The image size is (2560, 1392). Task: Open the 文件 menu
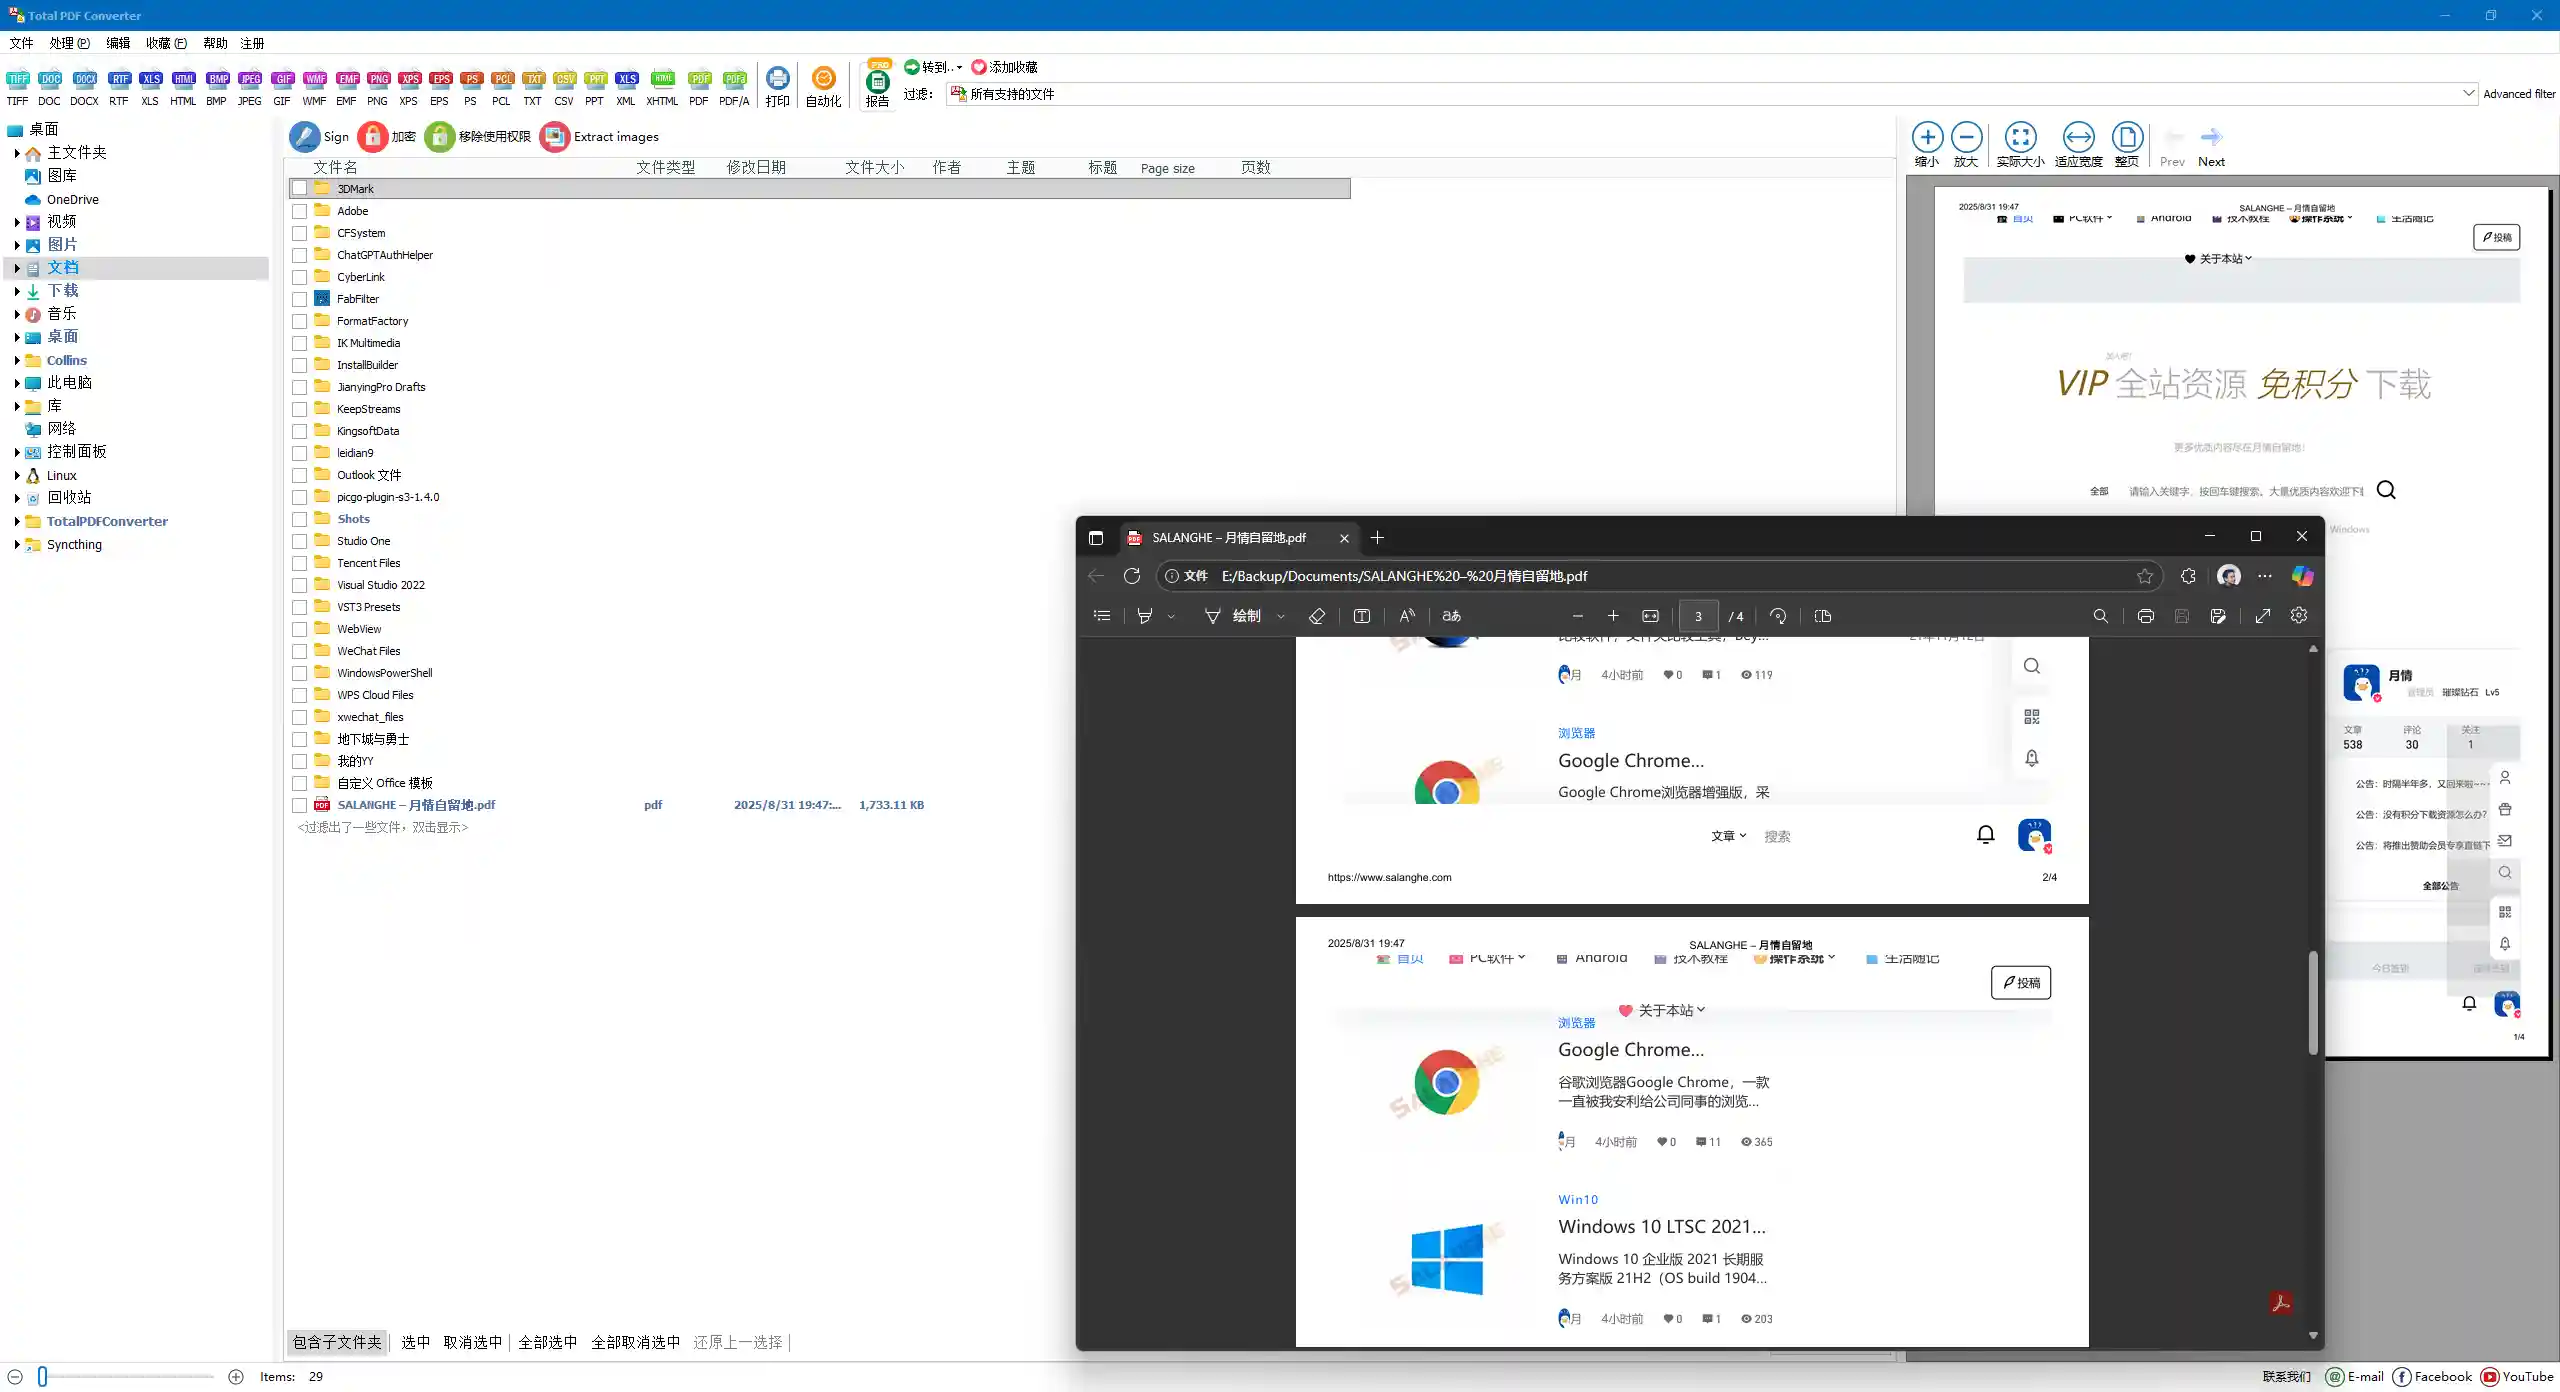click(20, 43)
